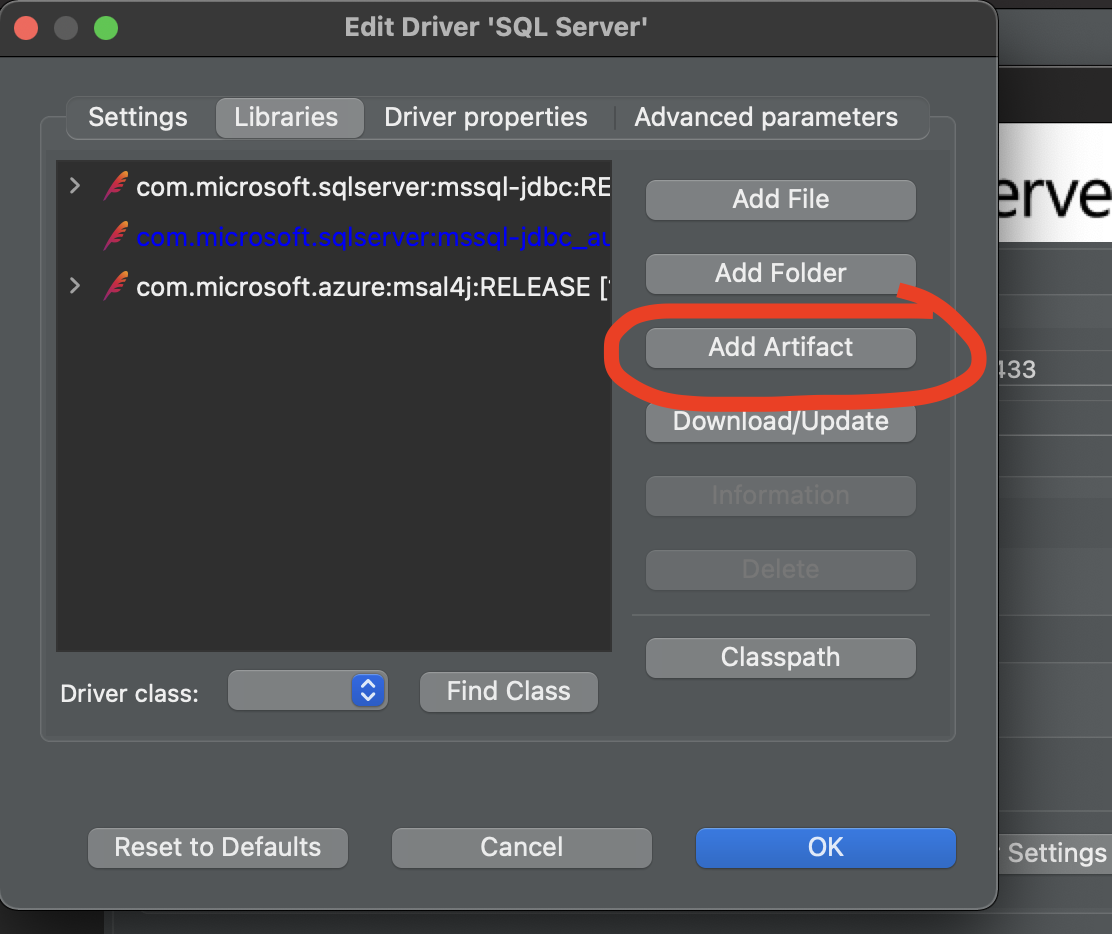Select the com.microsoft.sqlserver:mssql-jdbc:RELEASE library

pyautogui.click(x=350, y=187)
